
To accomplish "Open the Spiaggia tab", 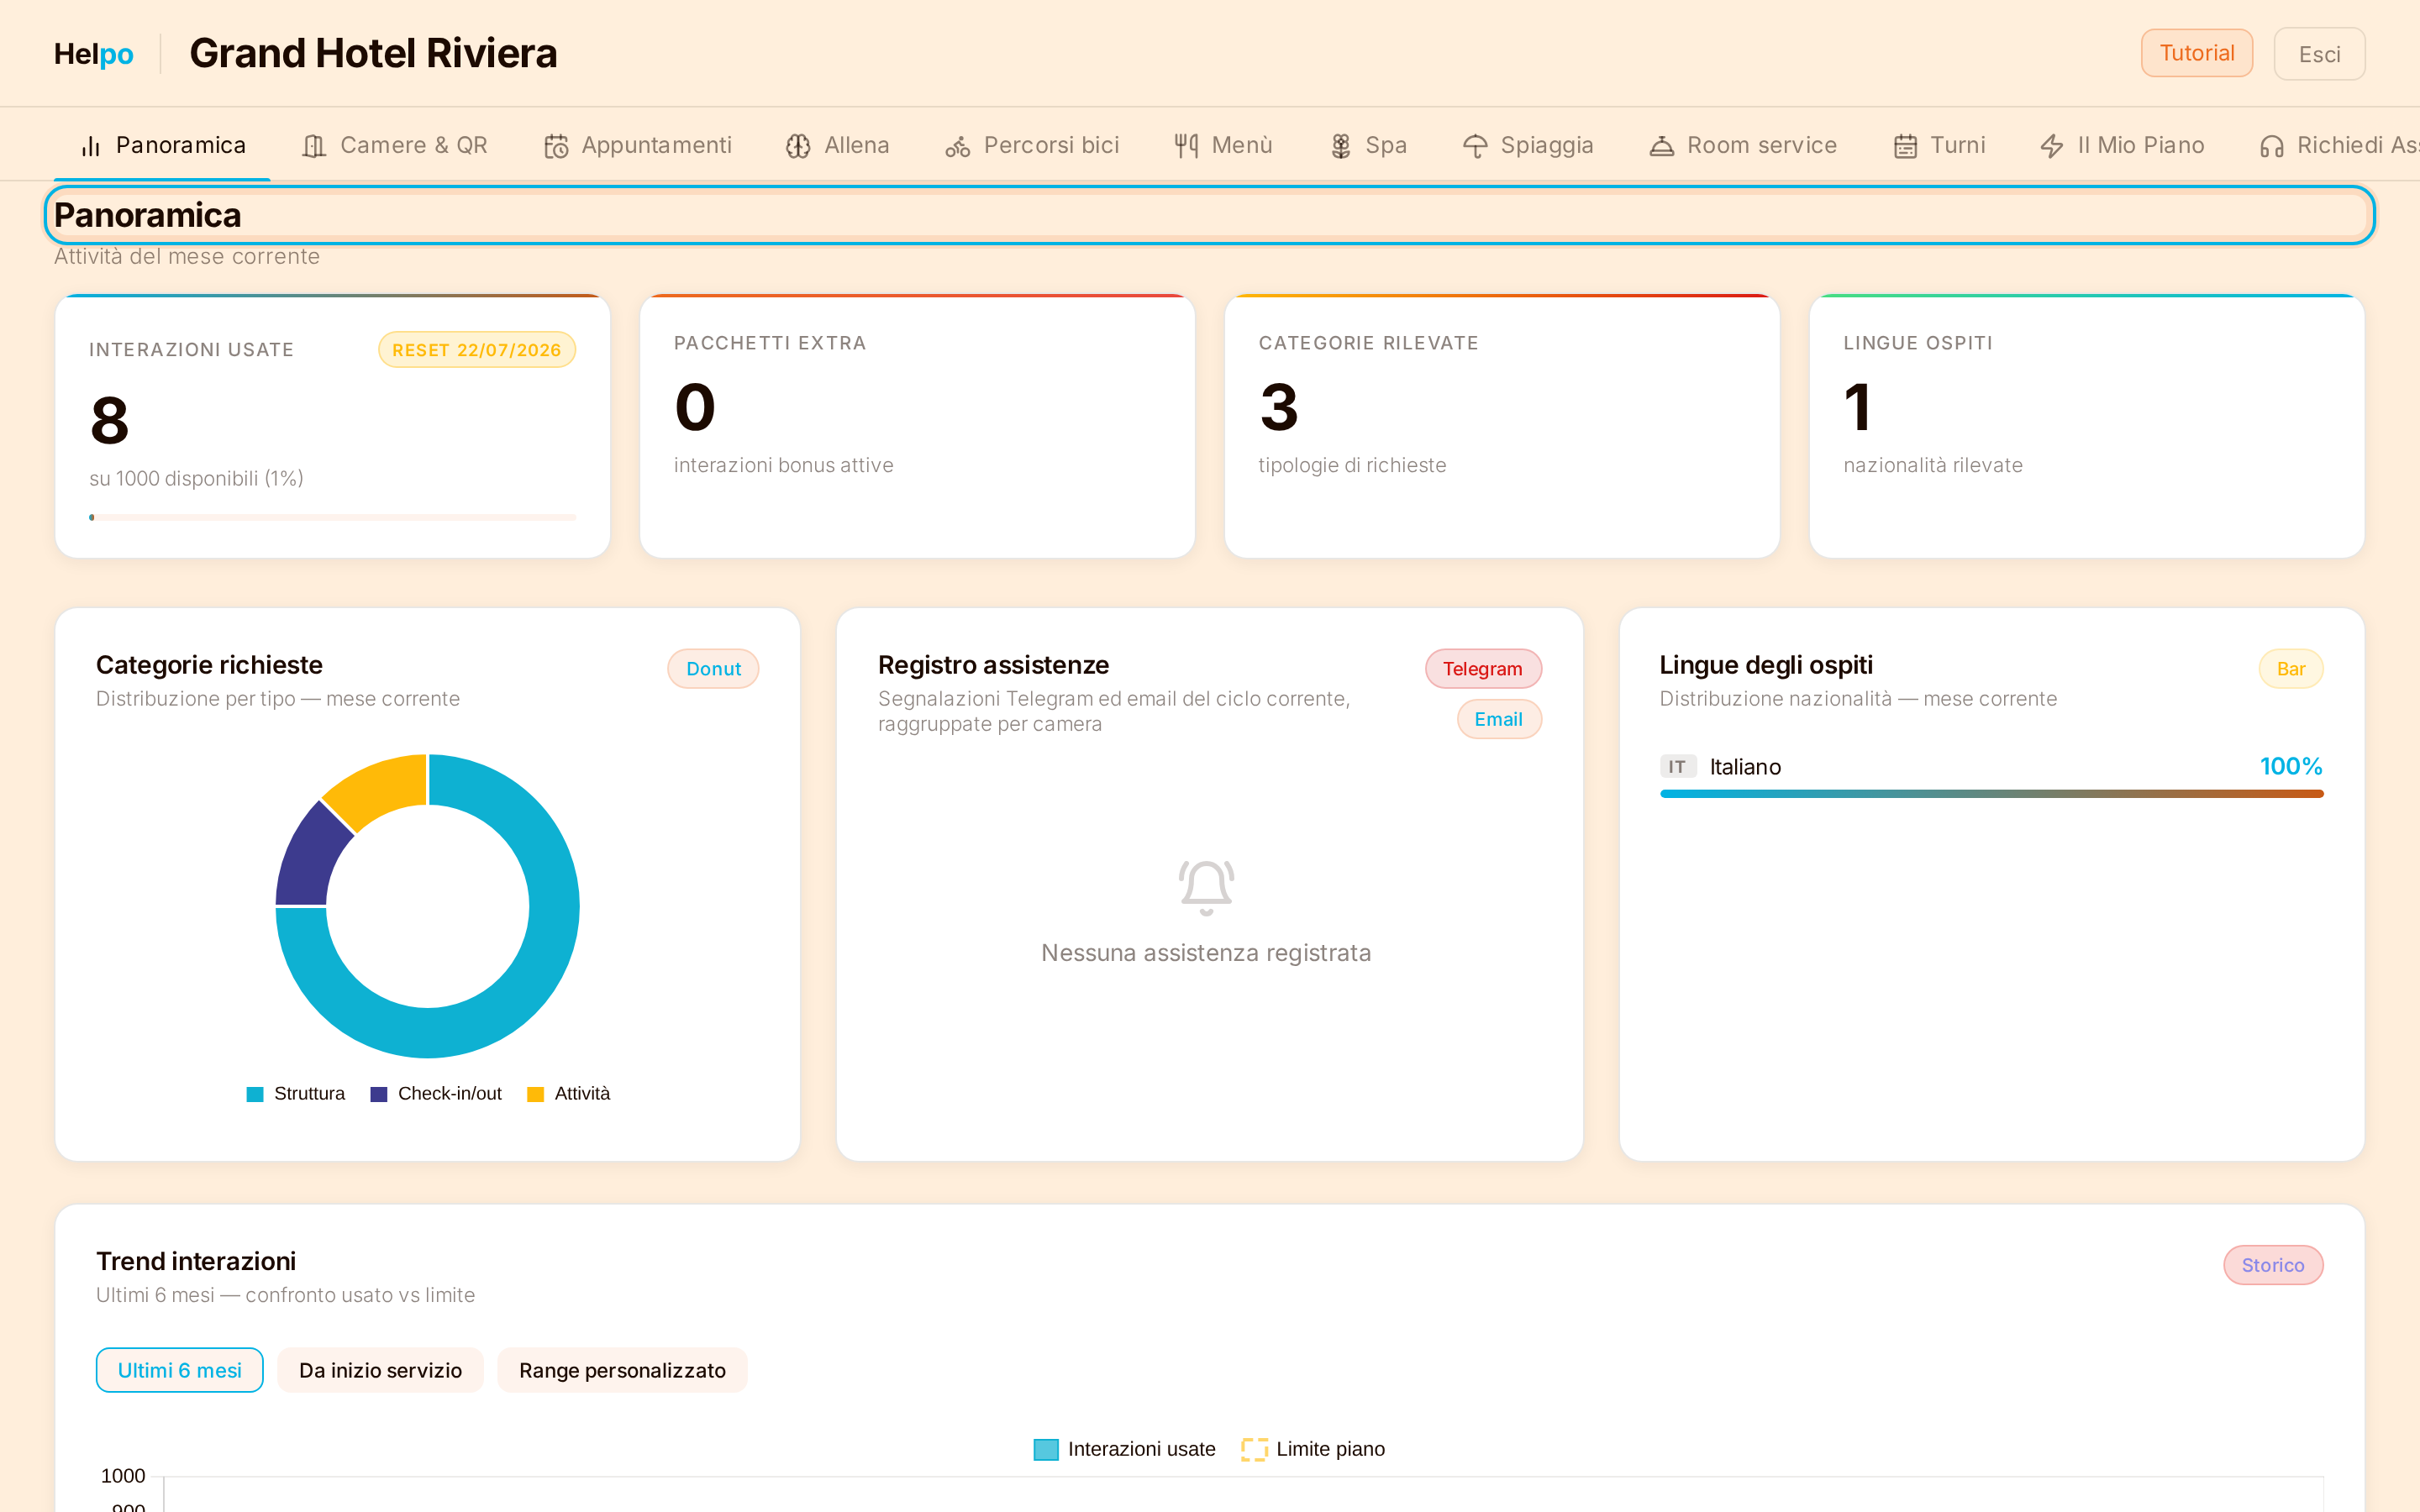I will click(x=1528, y=146).
